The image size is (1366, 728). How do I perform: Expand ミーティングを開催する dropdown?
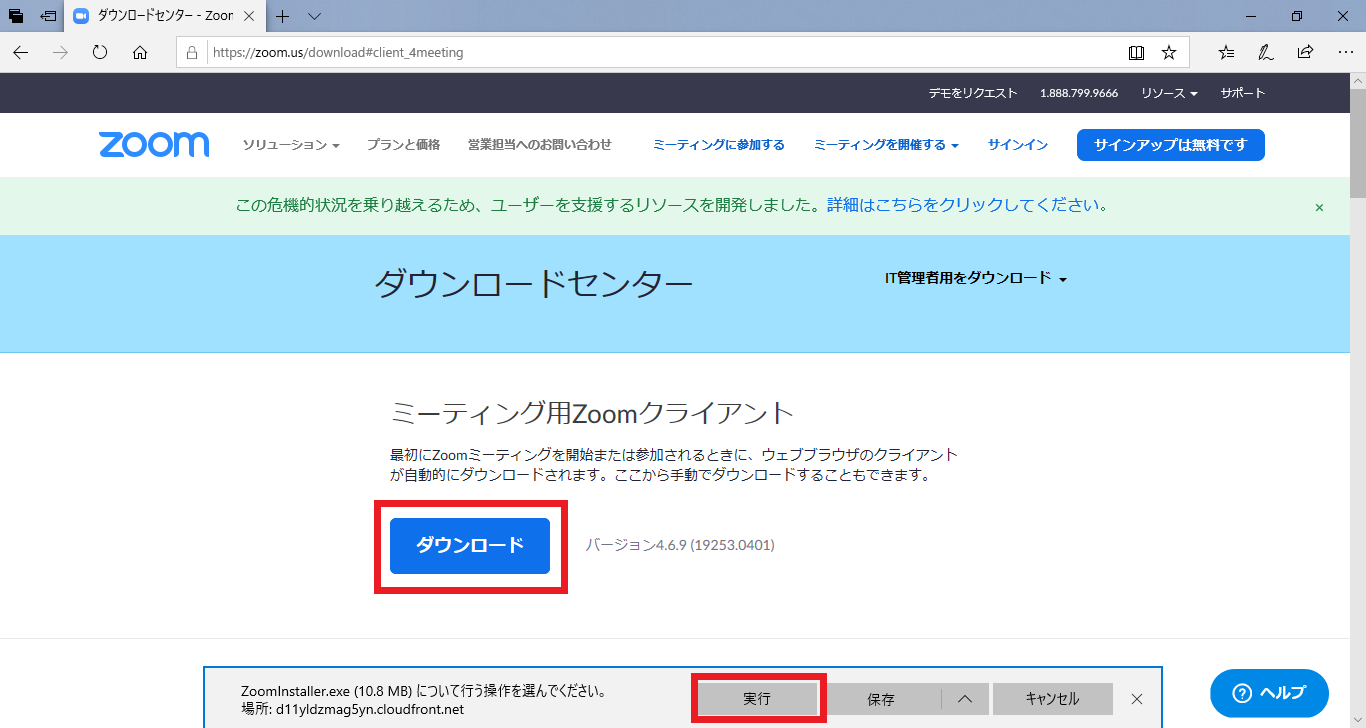click(x=886, y=145)
